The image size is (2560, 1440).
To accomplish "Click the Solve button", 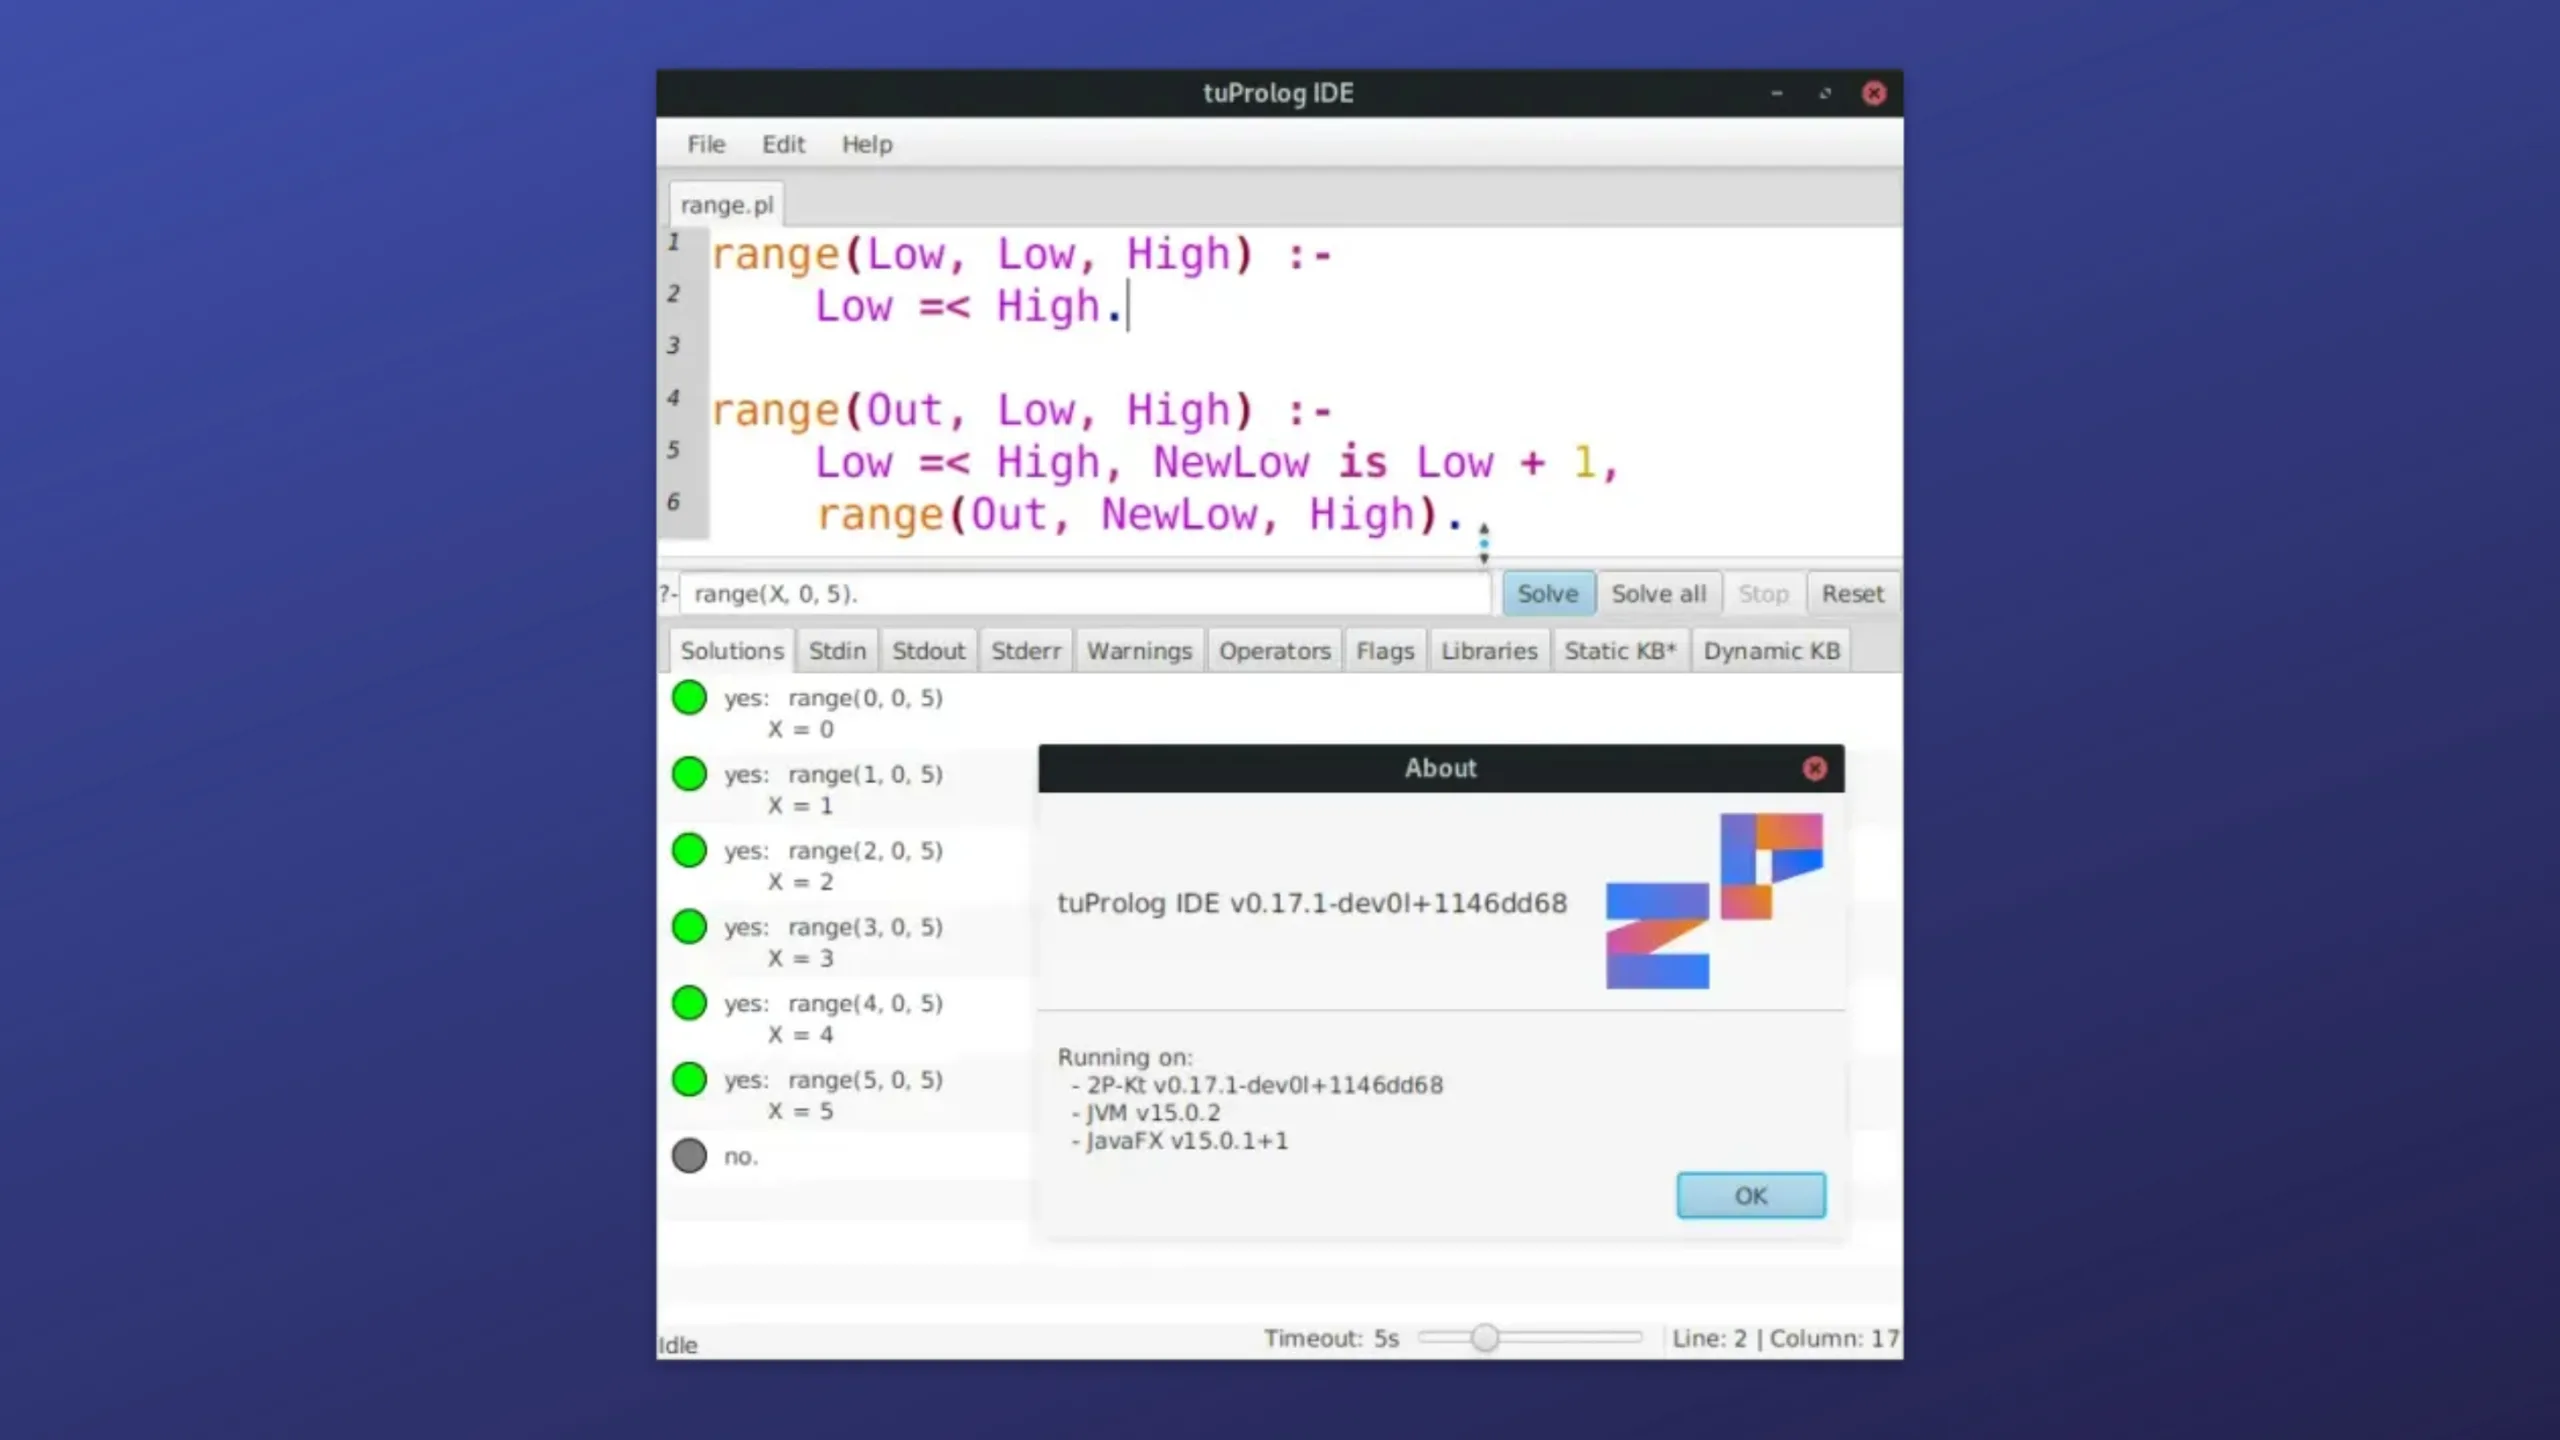I will pyautogui.click(x=1548, y=594).
